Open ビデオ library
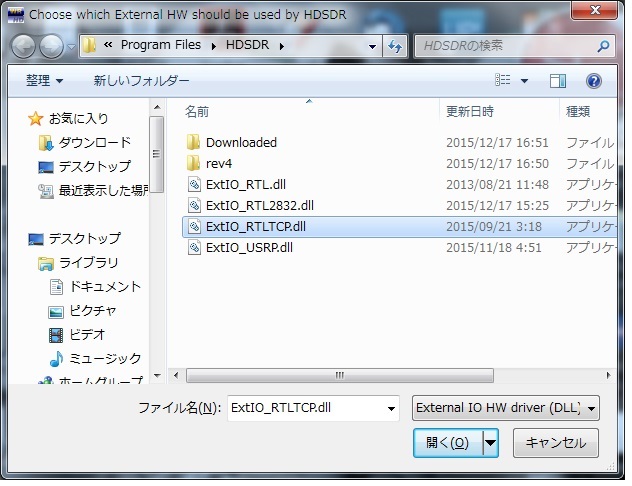Image resolution: width=632 pixels, height=486 pixels. 87,334
